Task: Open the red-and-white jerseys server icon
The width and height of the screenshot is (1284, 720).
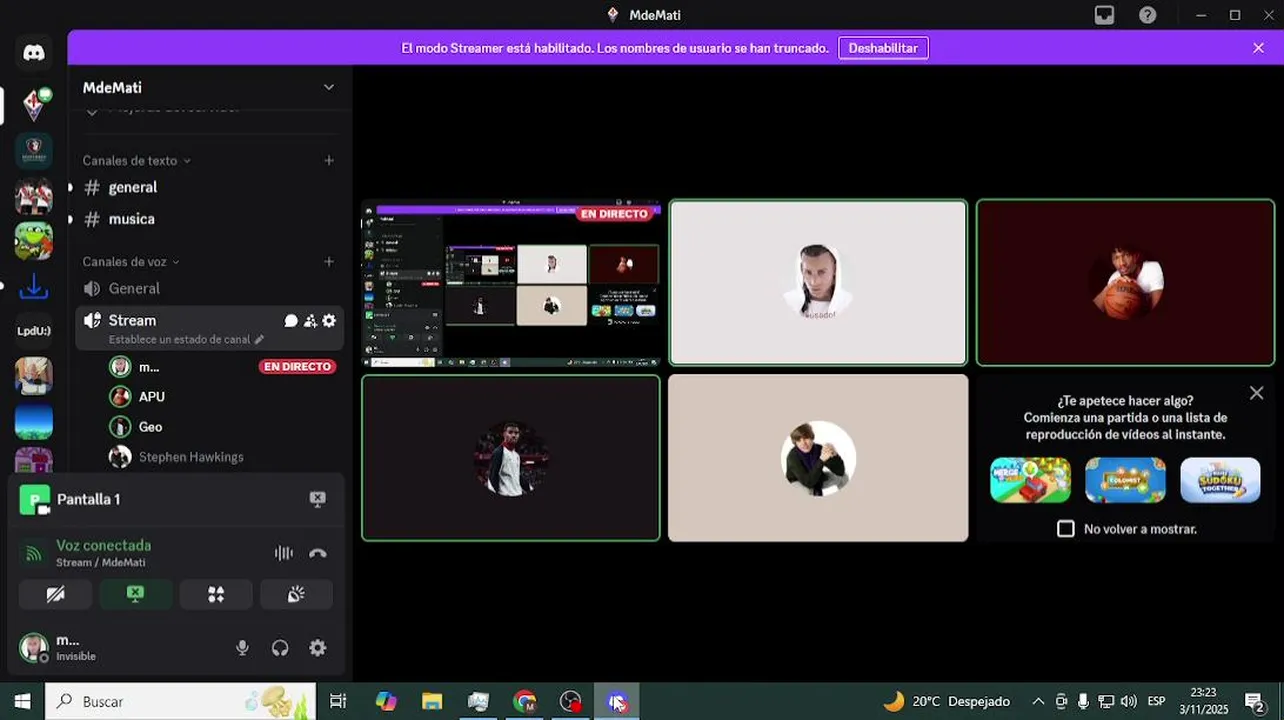Action: [x=34, y=196]
